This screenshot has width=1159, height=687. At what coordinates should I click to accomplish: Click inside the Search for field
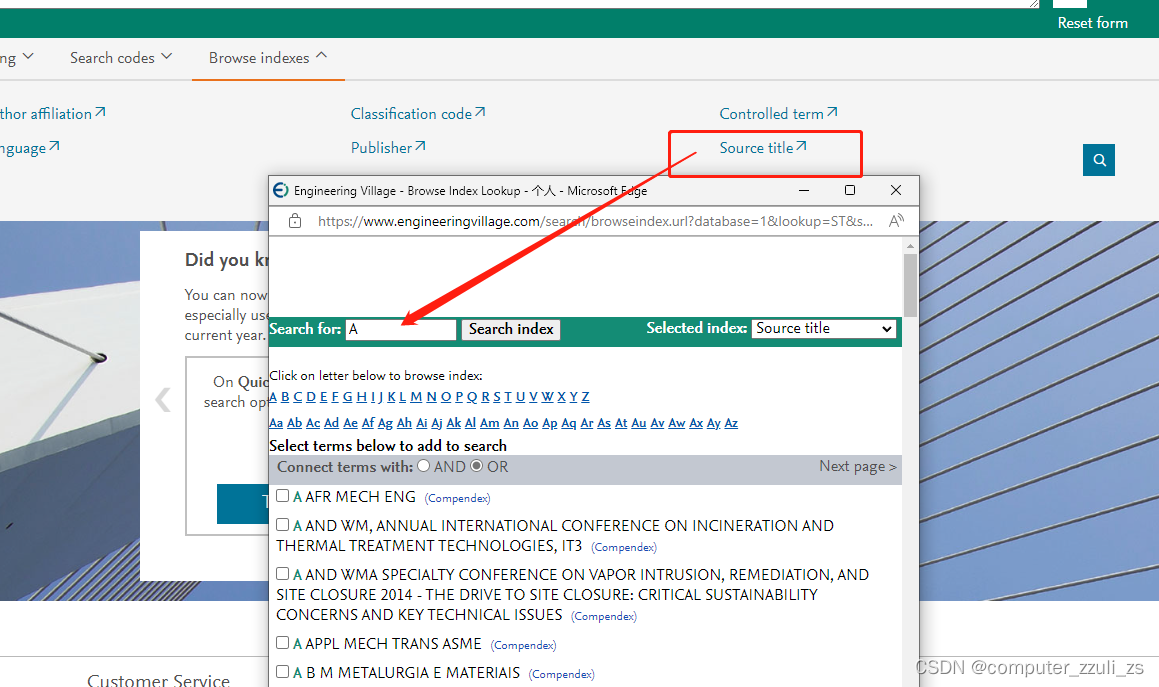[401, 329]
